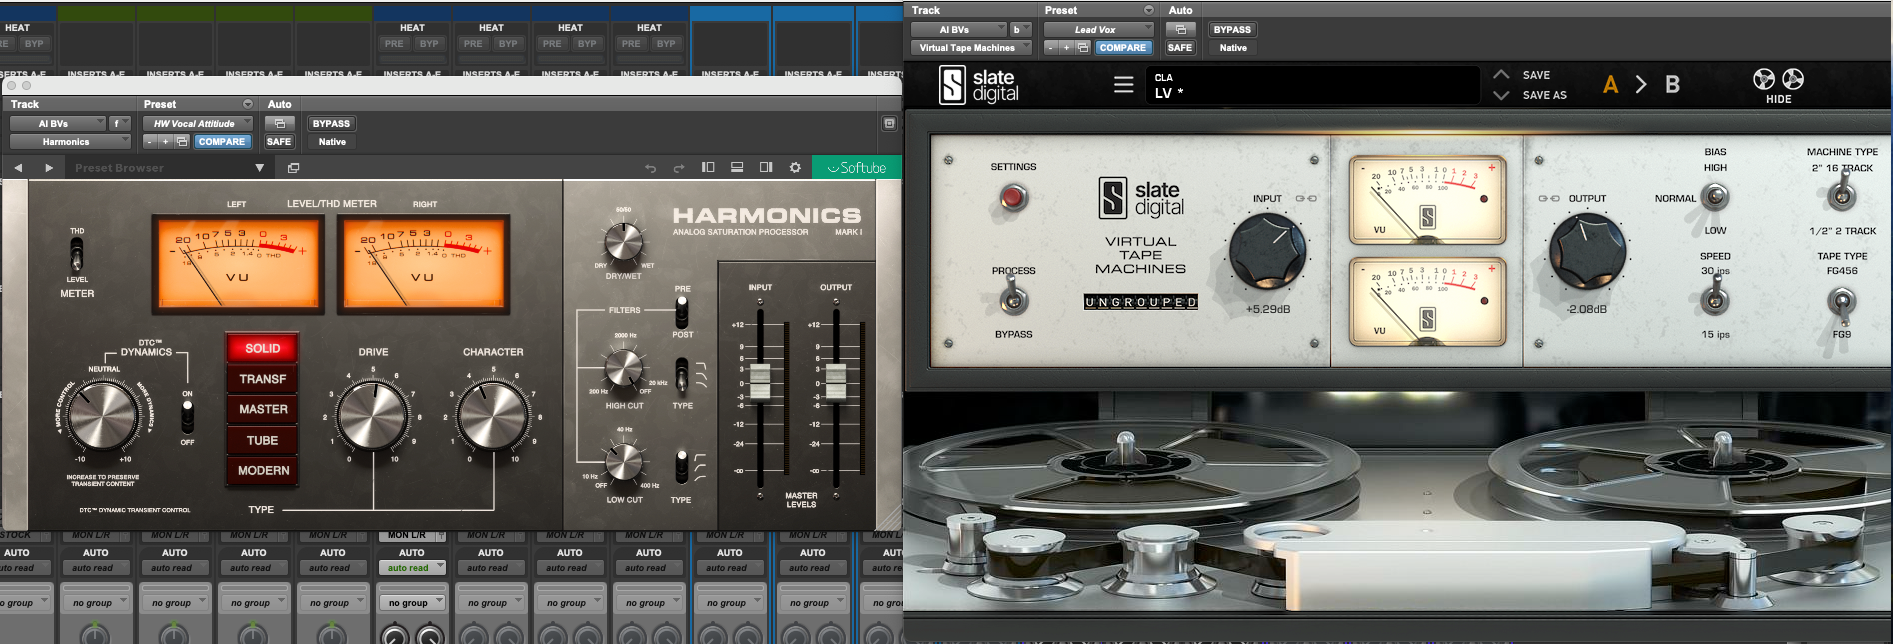Viewport: 1893px width, 644px height.
Task: Select TRANSF saturation type
Action: [x=262, y=379]
